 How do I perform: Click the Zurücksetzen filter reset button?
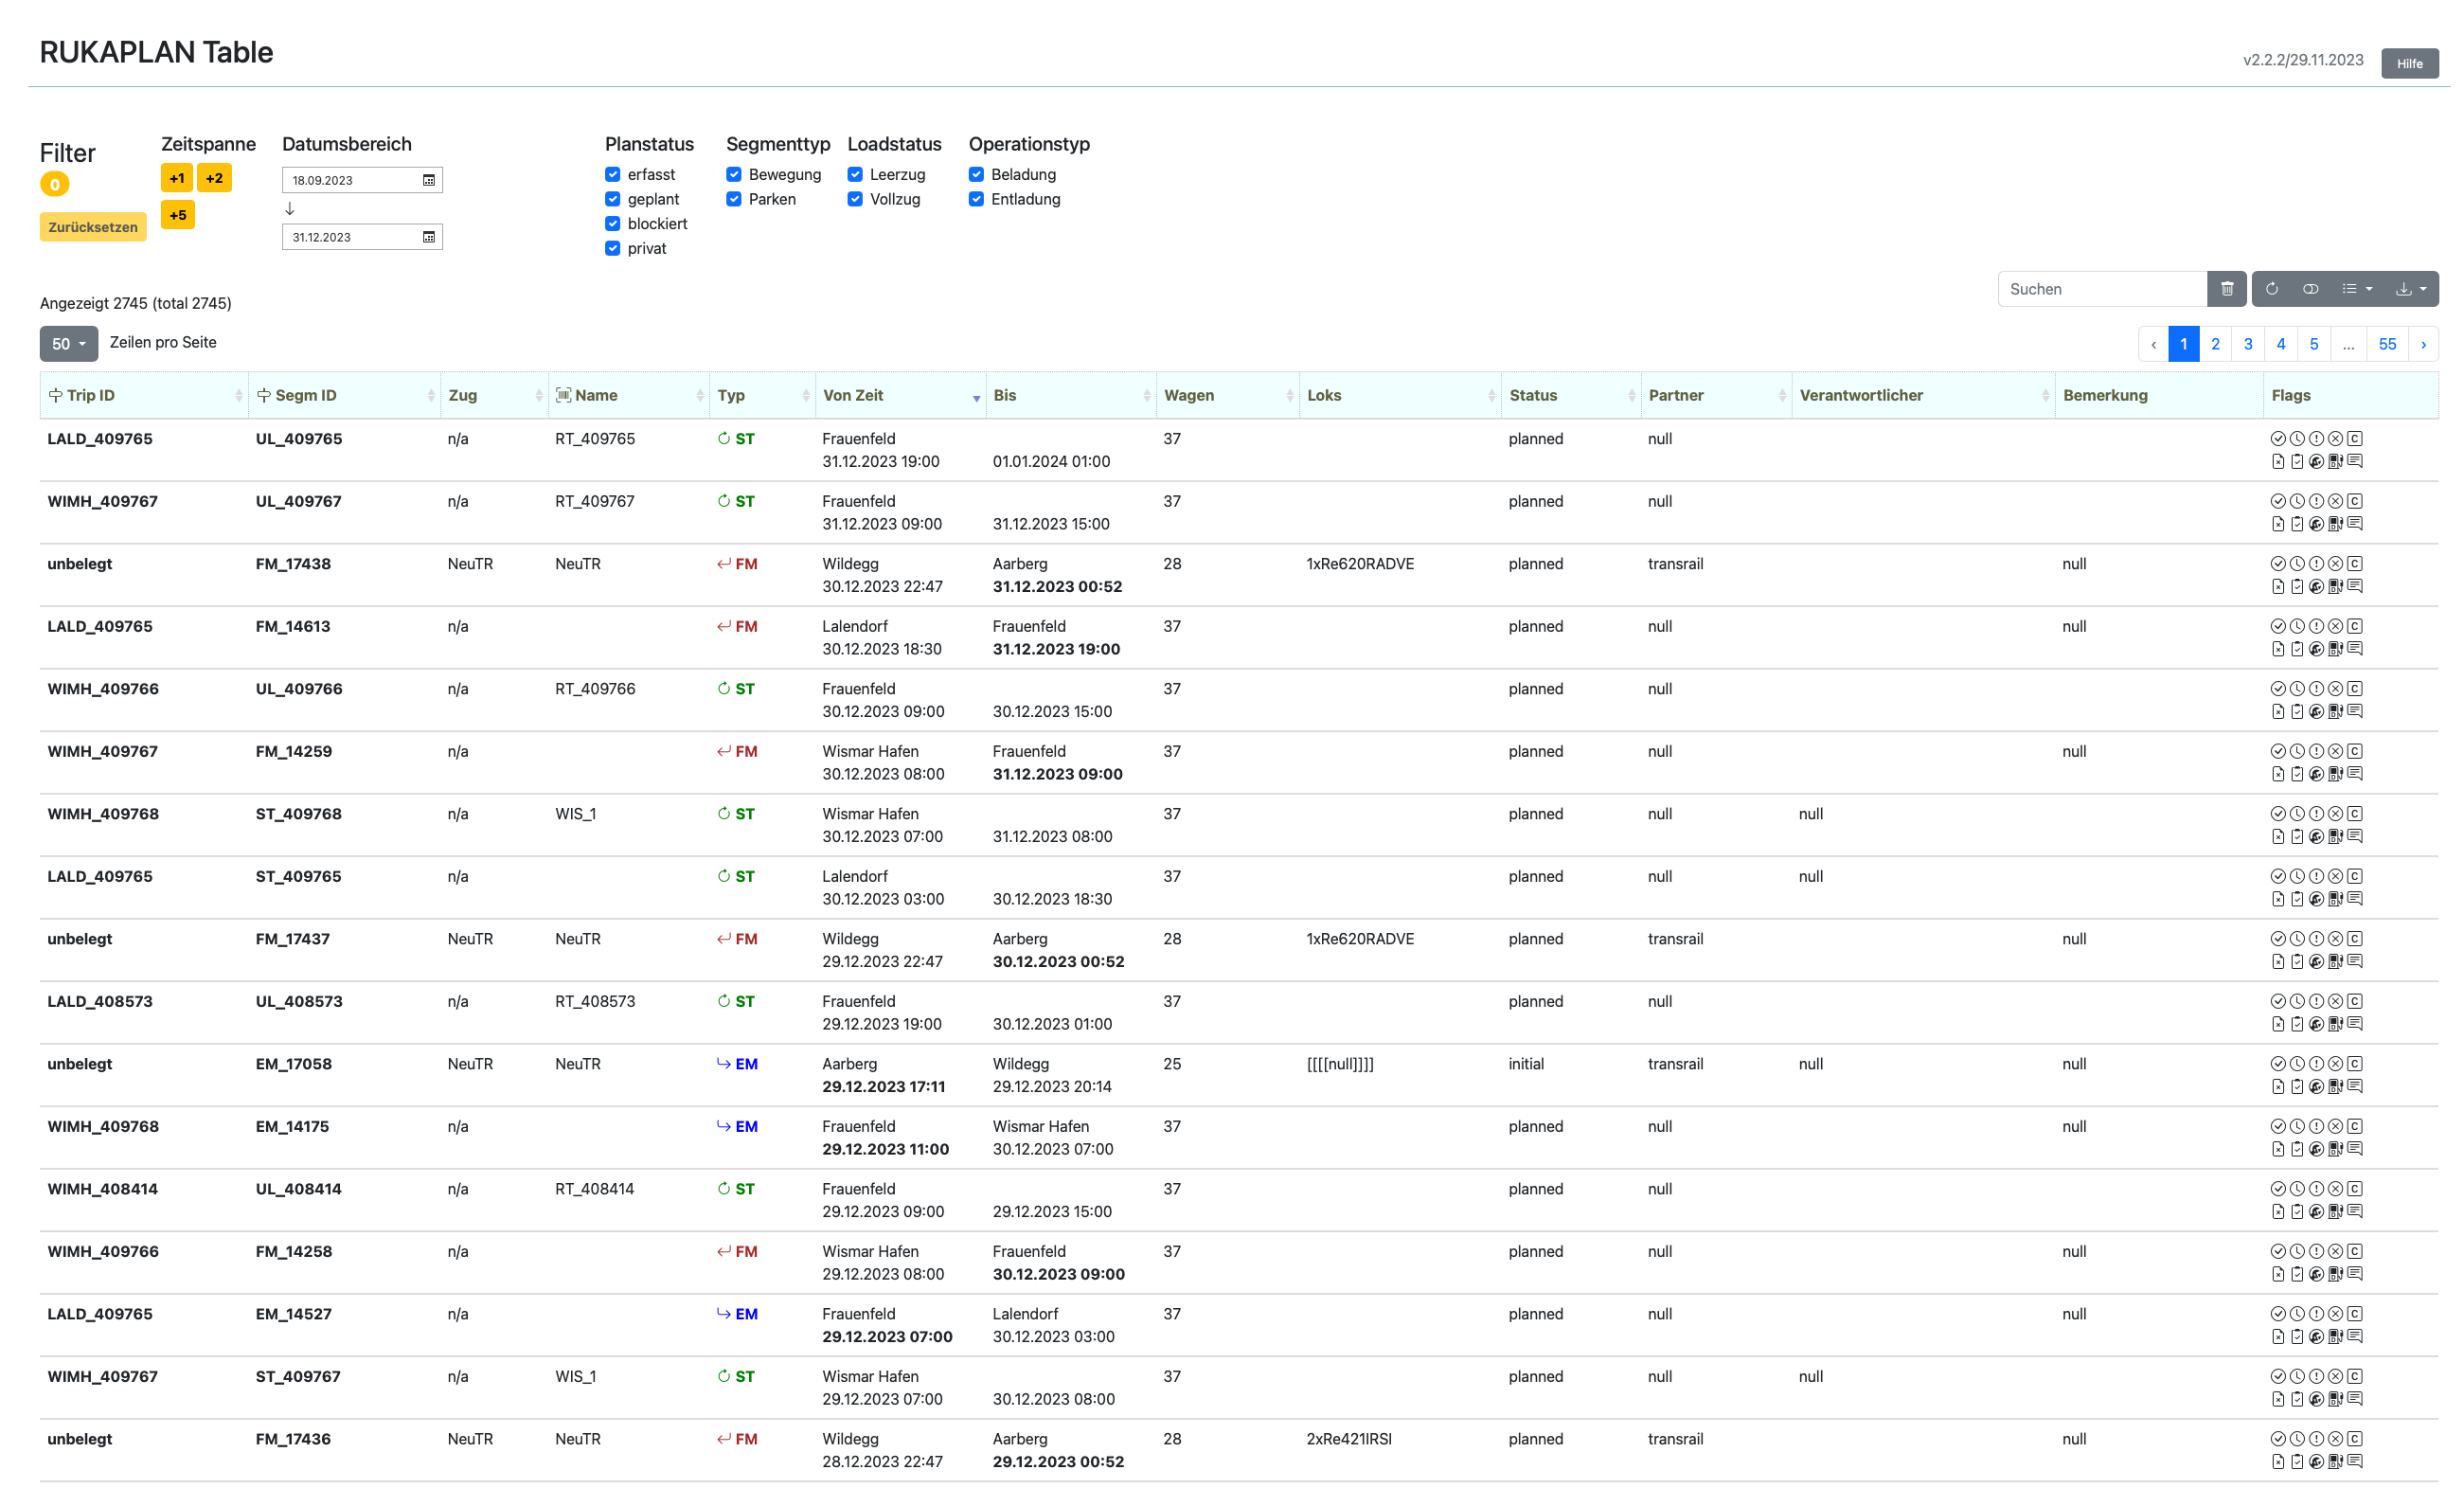tap(93, 228)
